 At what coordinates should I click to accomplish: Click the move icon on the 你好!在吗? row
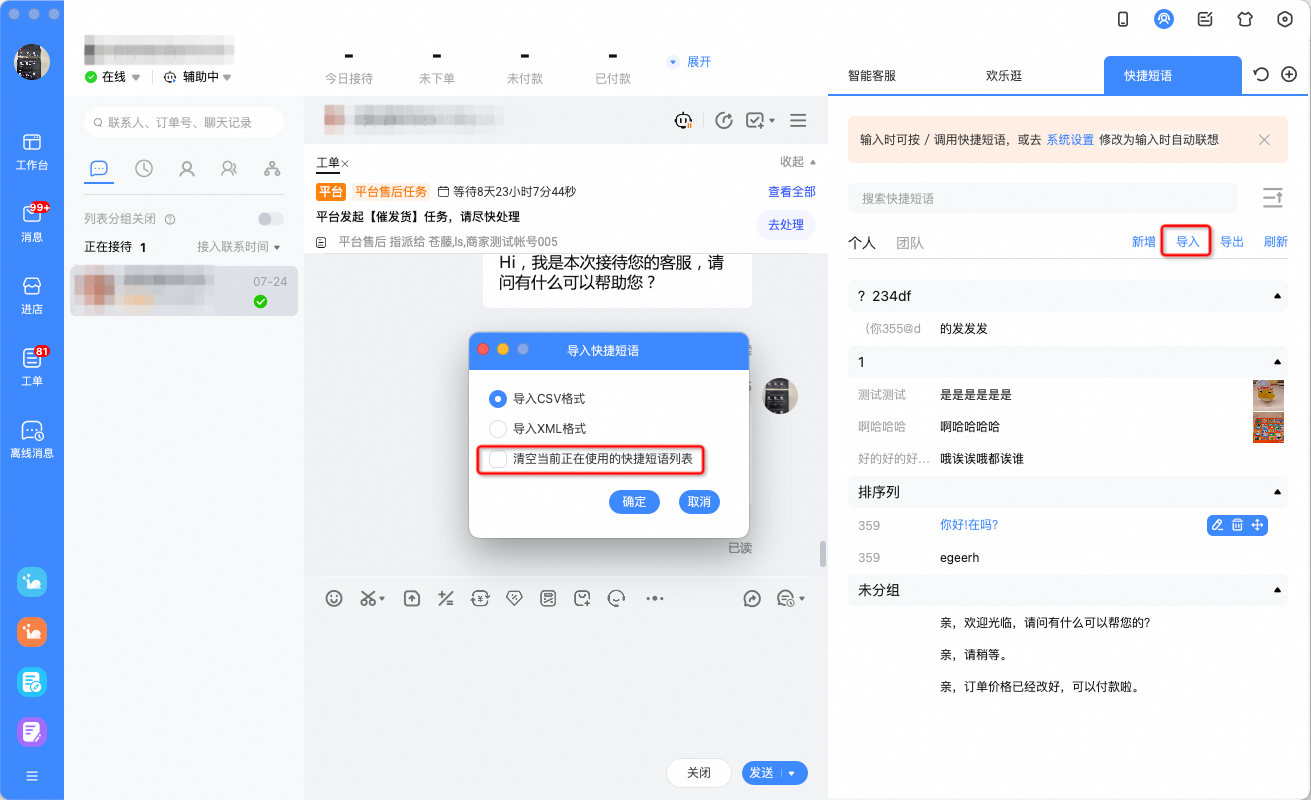(x=1258, y=525)
